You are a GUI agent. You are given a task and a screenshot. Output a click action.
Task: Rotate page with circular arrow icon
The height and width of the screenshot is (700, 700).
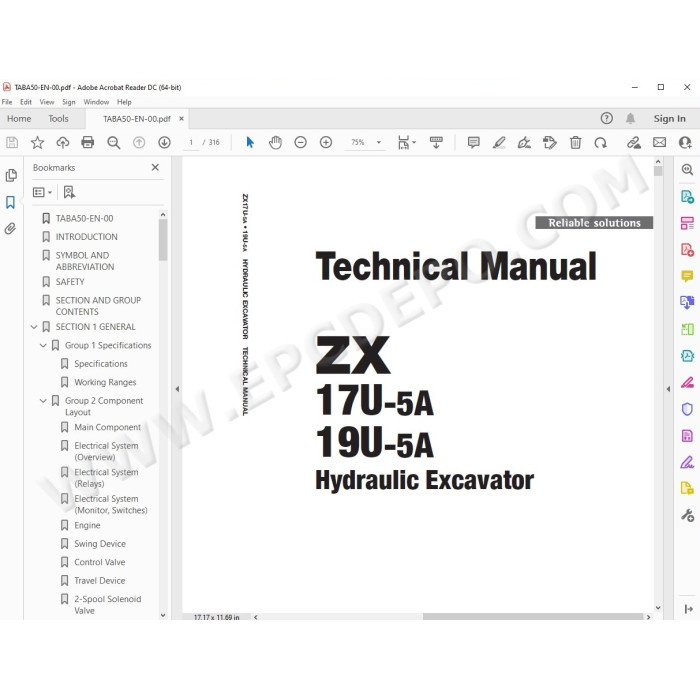click(600, 142)
